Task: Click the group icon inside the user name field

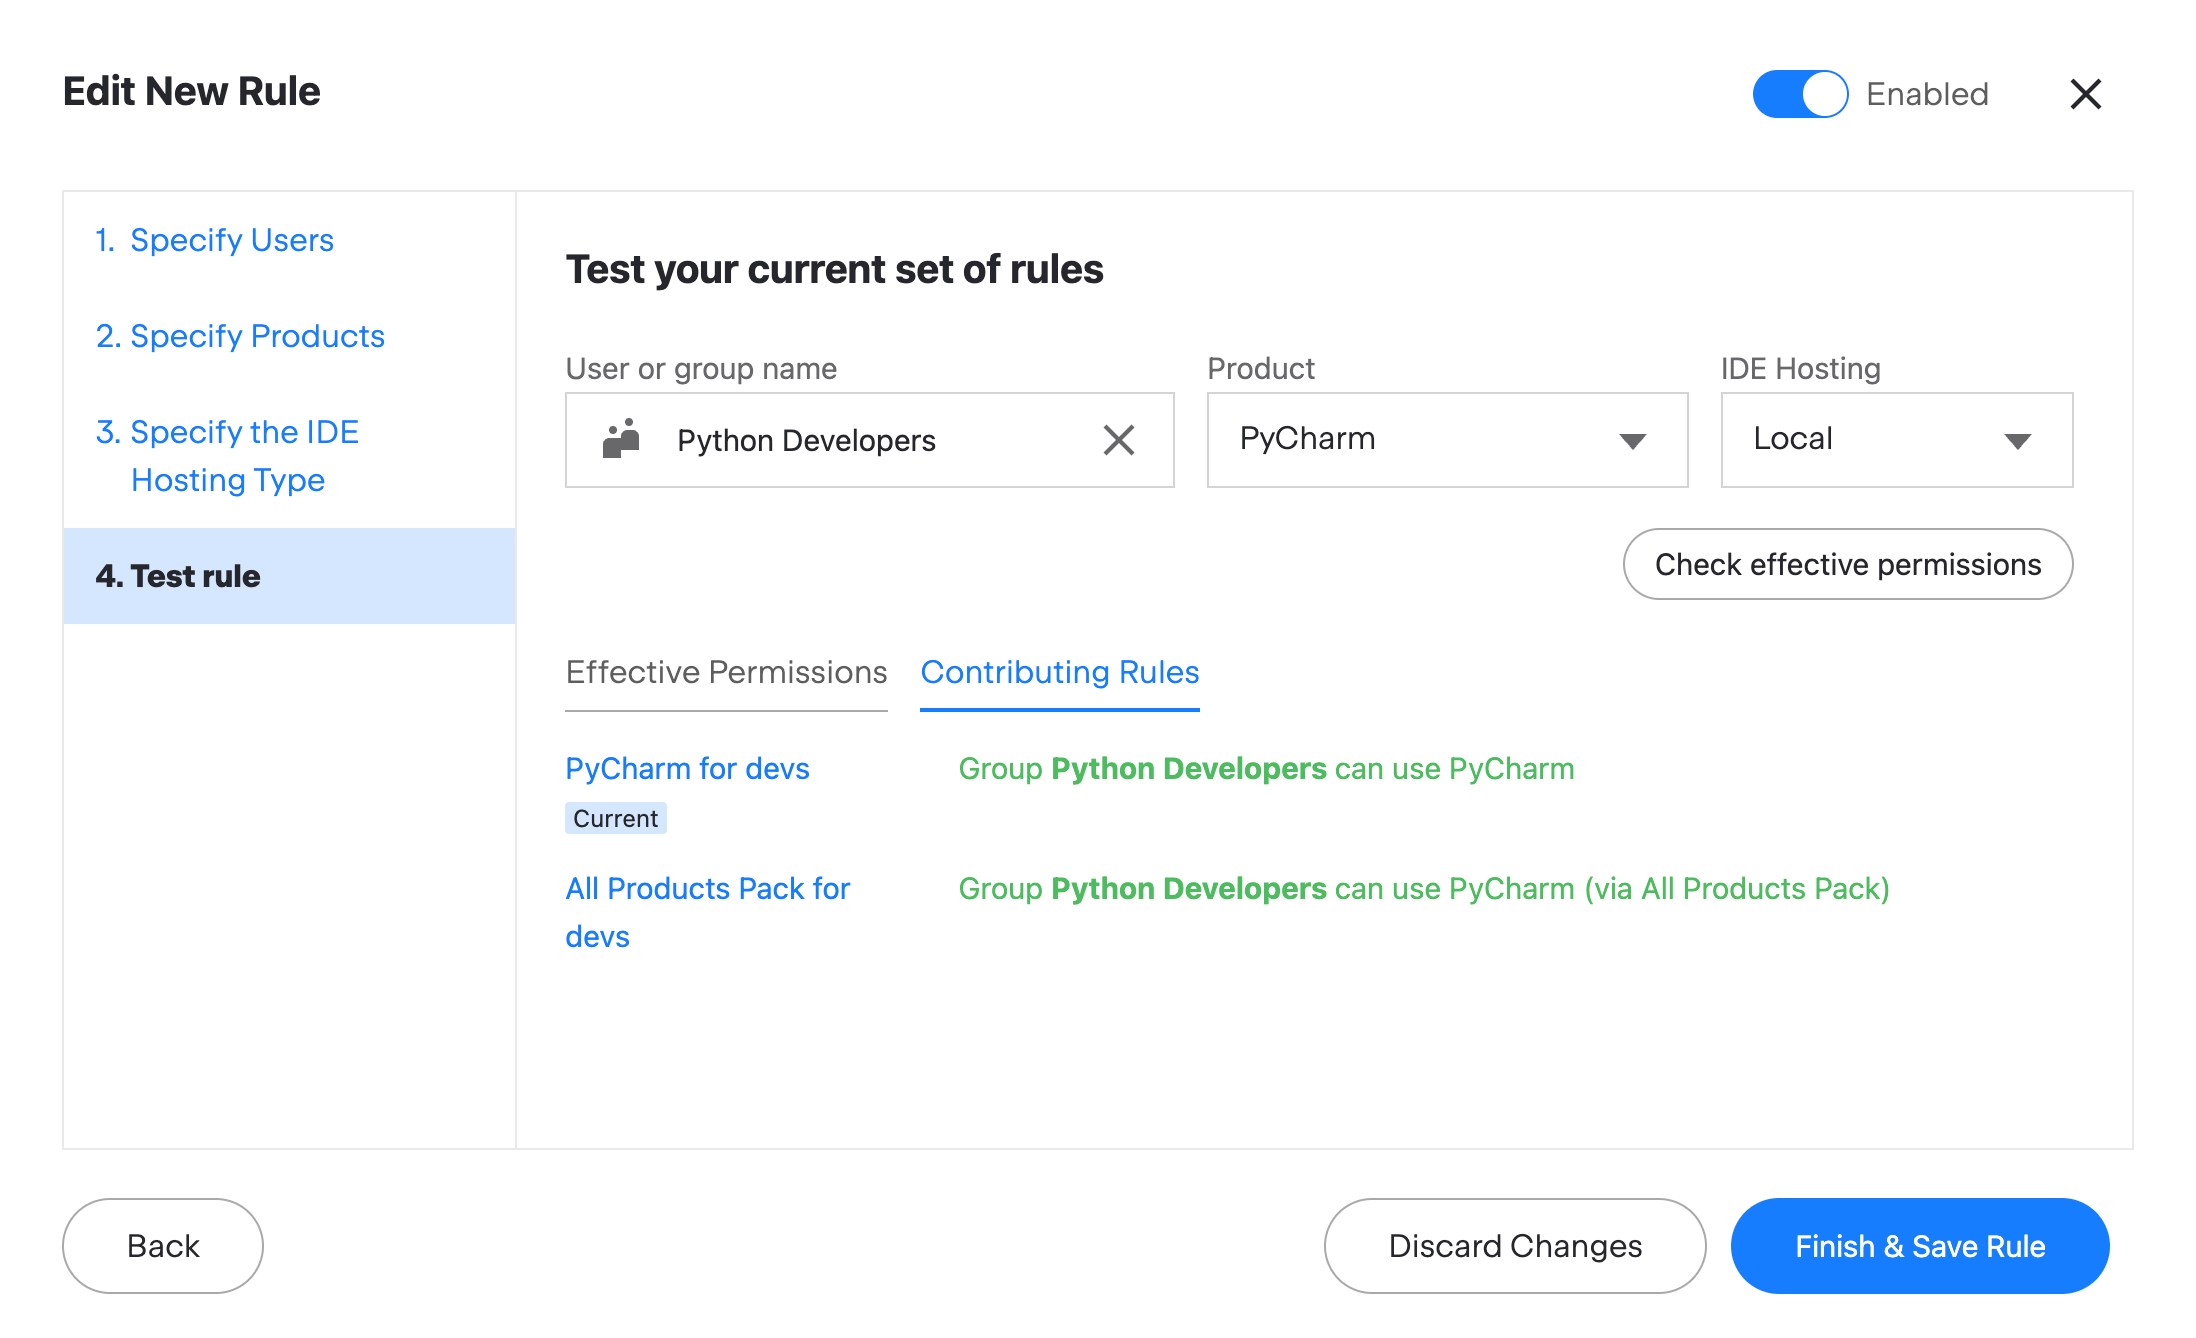Action: [x=620, y=440]
